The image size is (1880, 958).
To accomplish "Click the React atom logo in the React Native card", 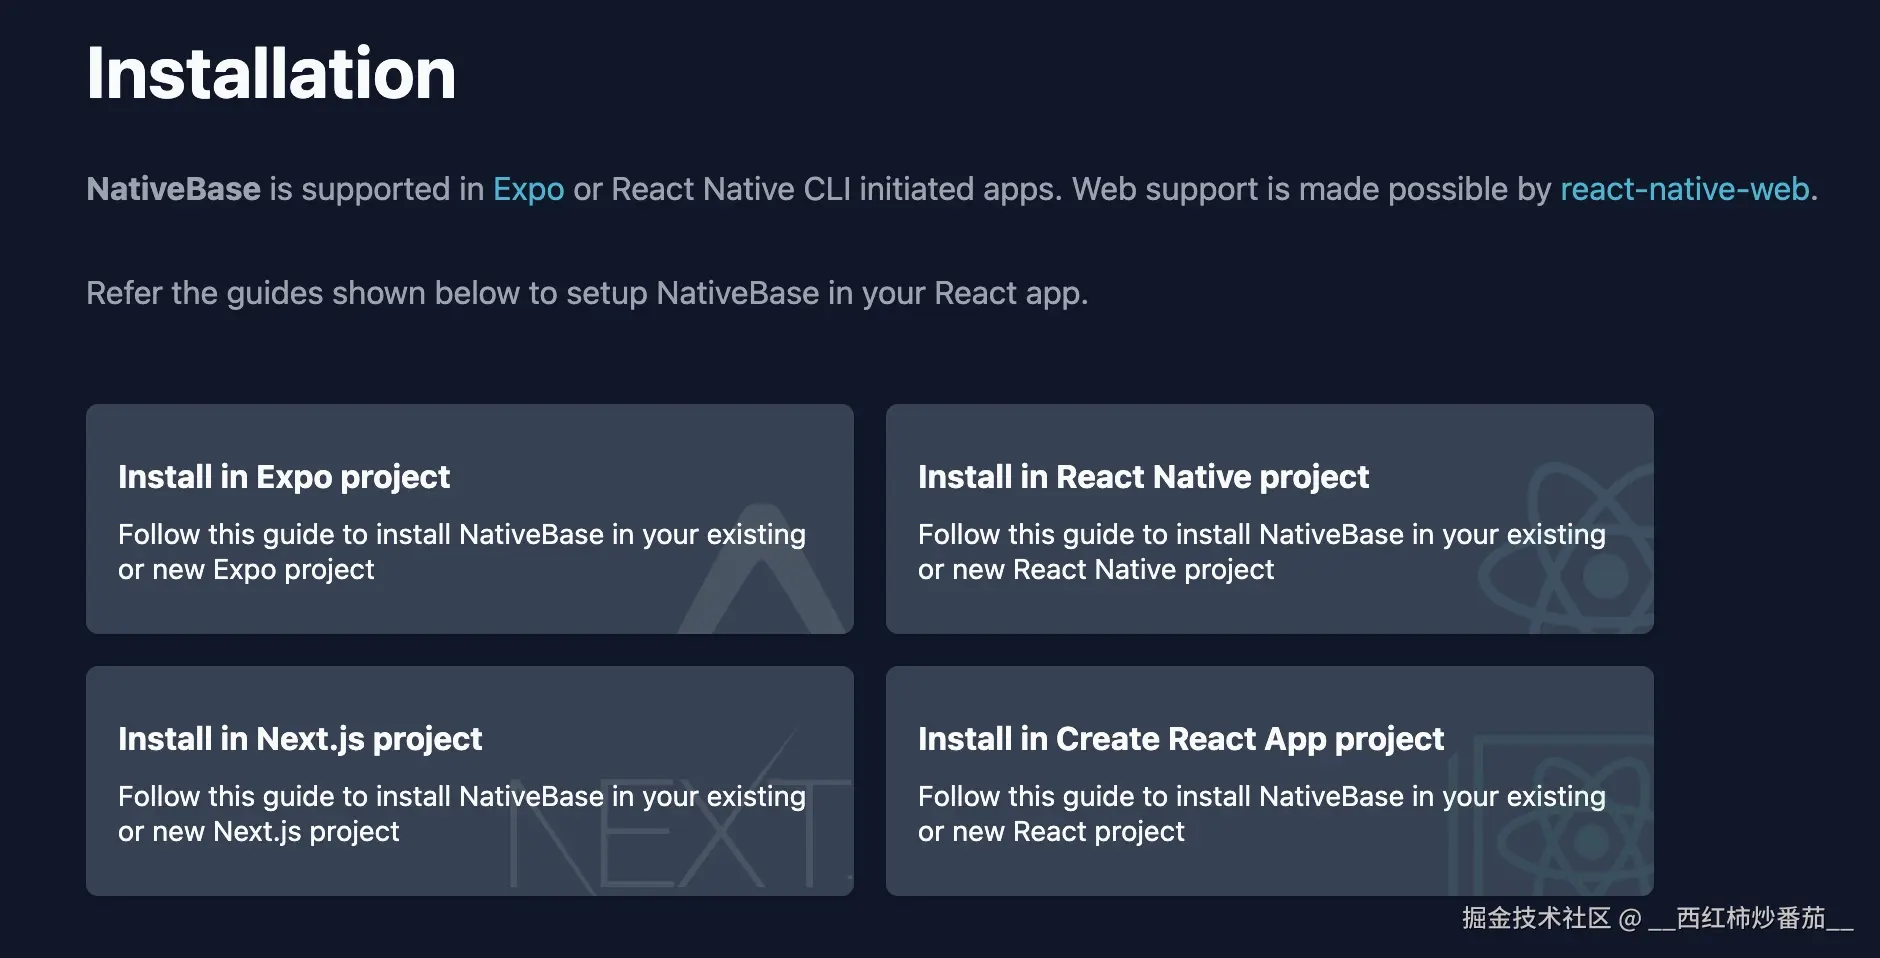I will pos(1568,548).
